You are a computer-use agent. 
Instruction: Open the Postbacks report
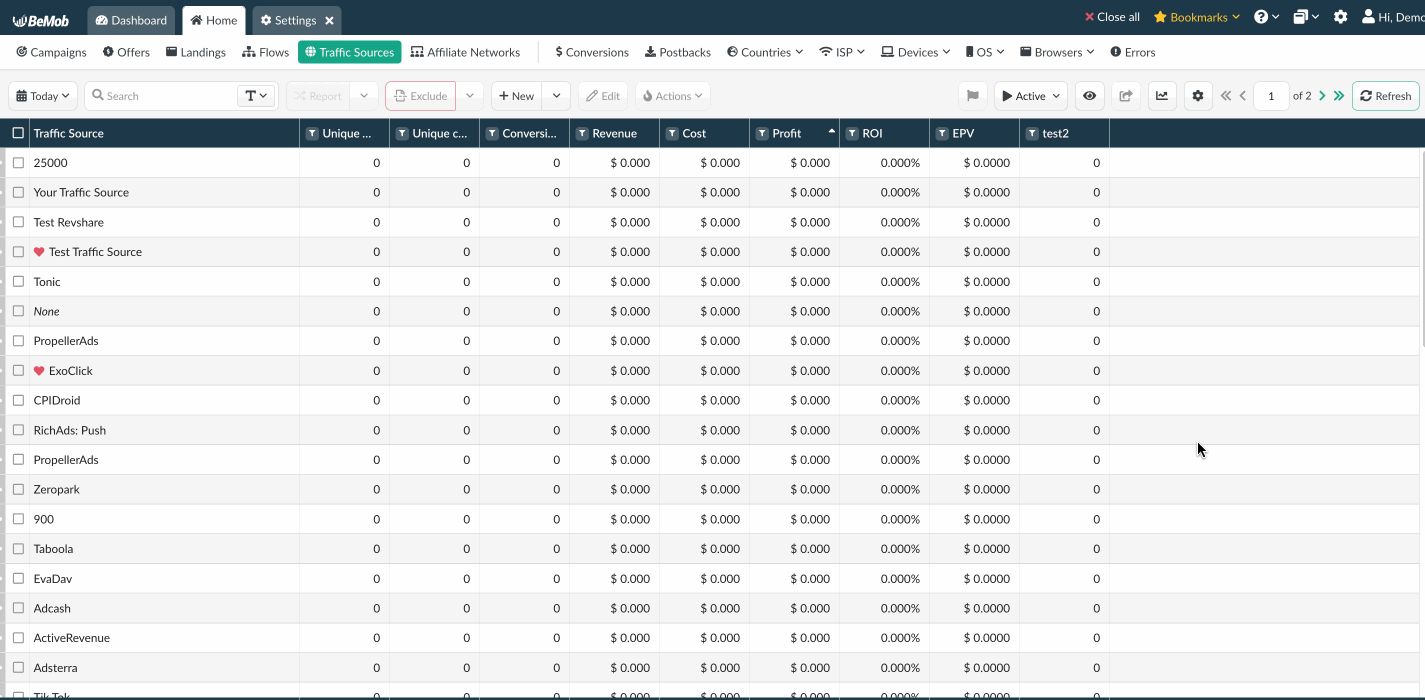tap(678, 52)
